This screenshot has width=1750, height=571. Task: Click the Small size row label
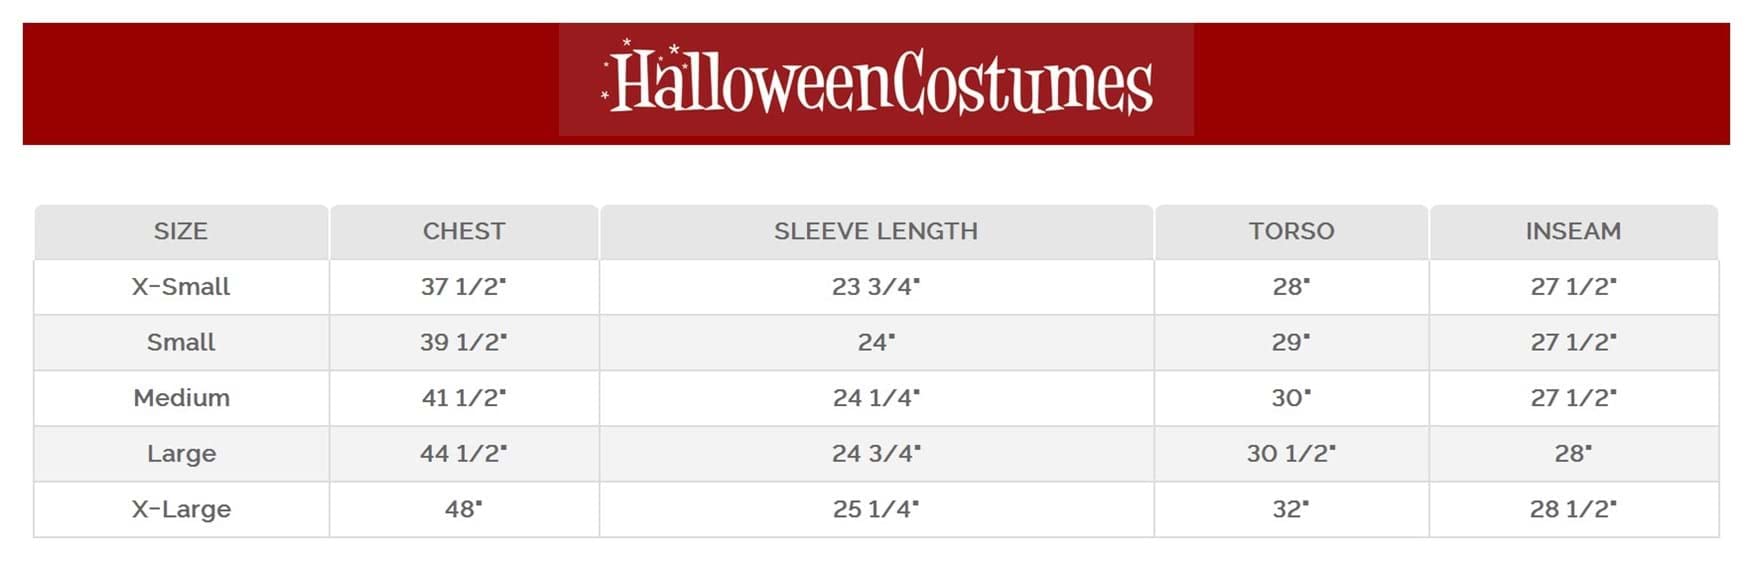[181, 342]
